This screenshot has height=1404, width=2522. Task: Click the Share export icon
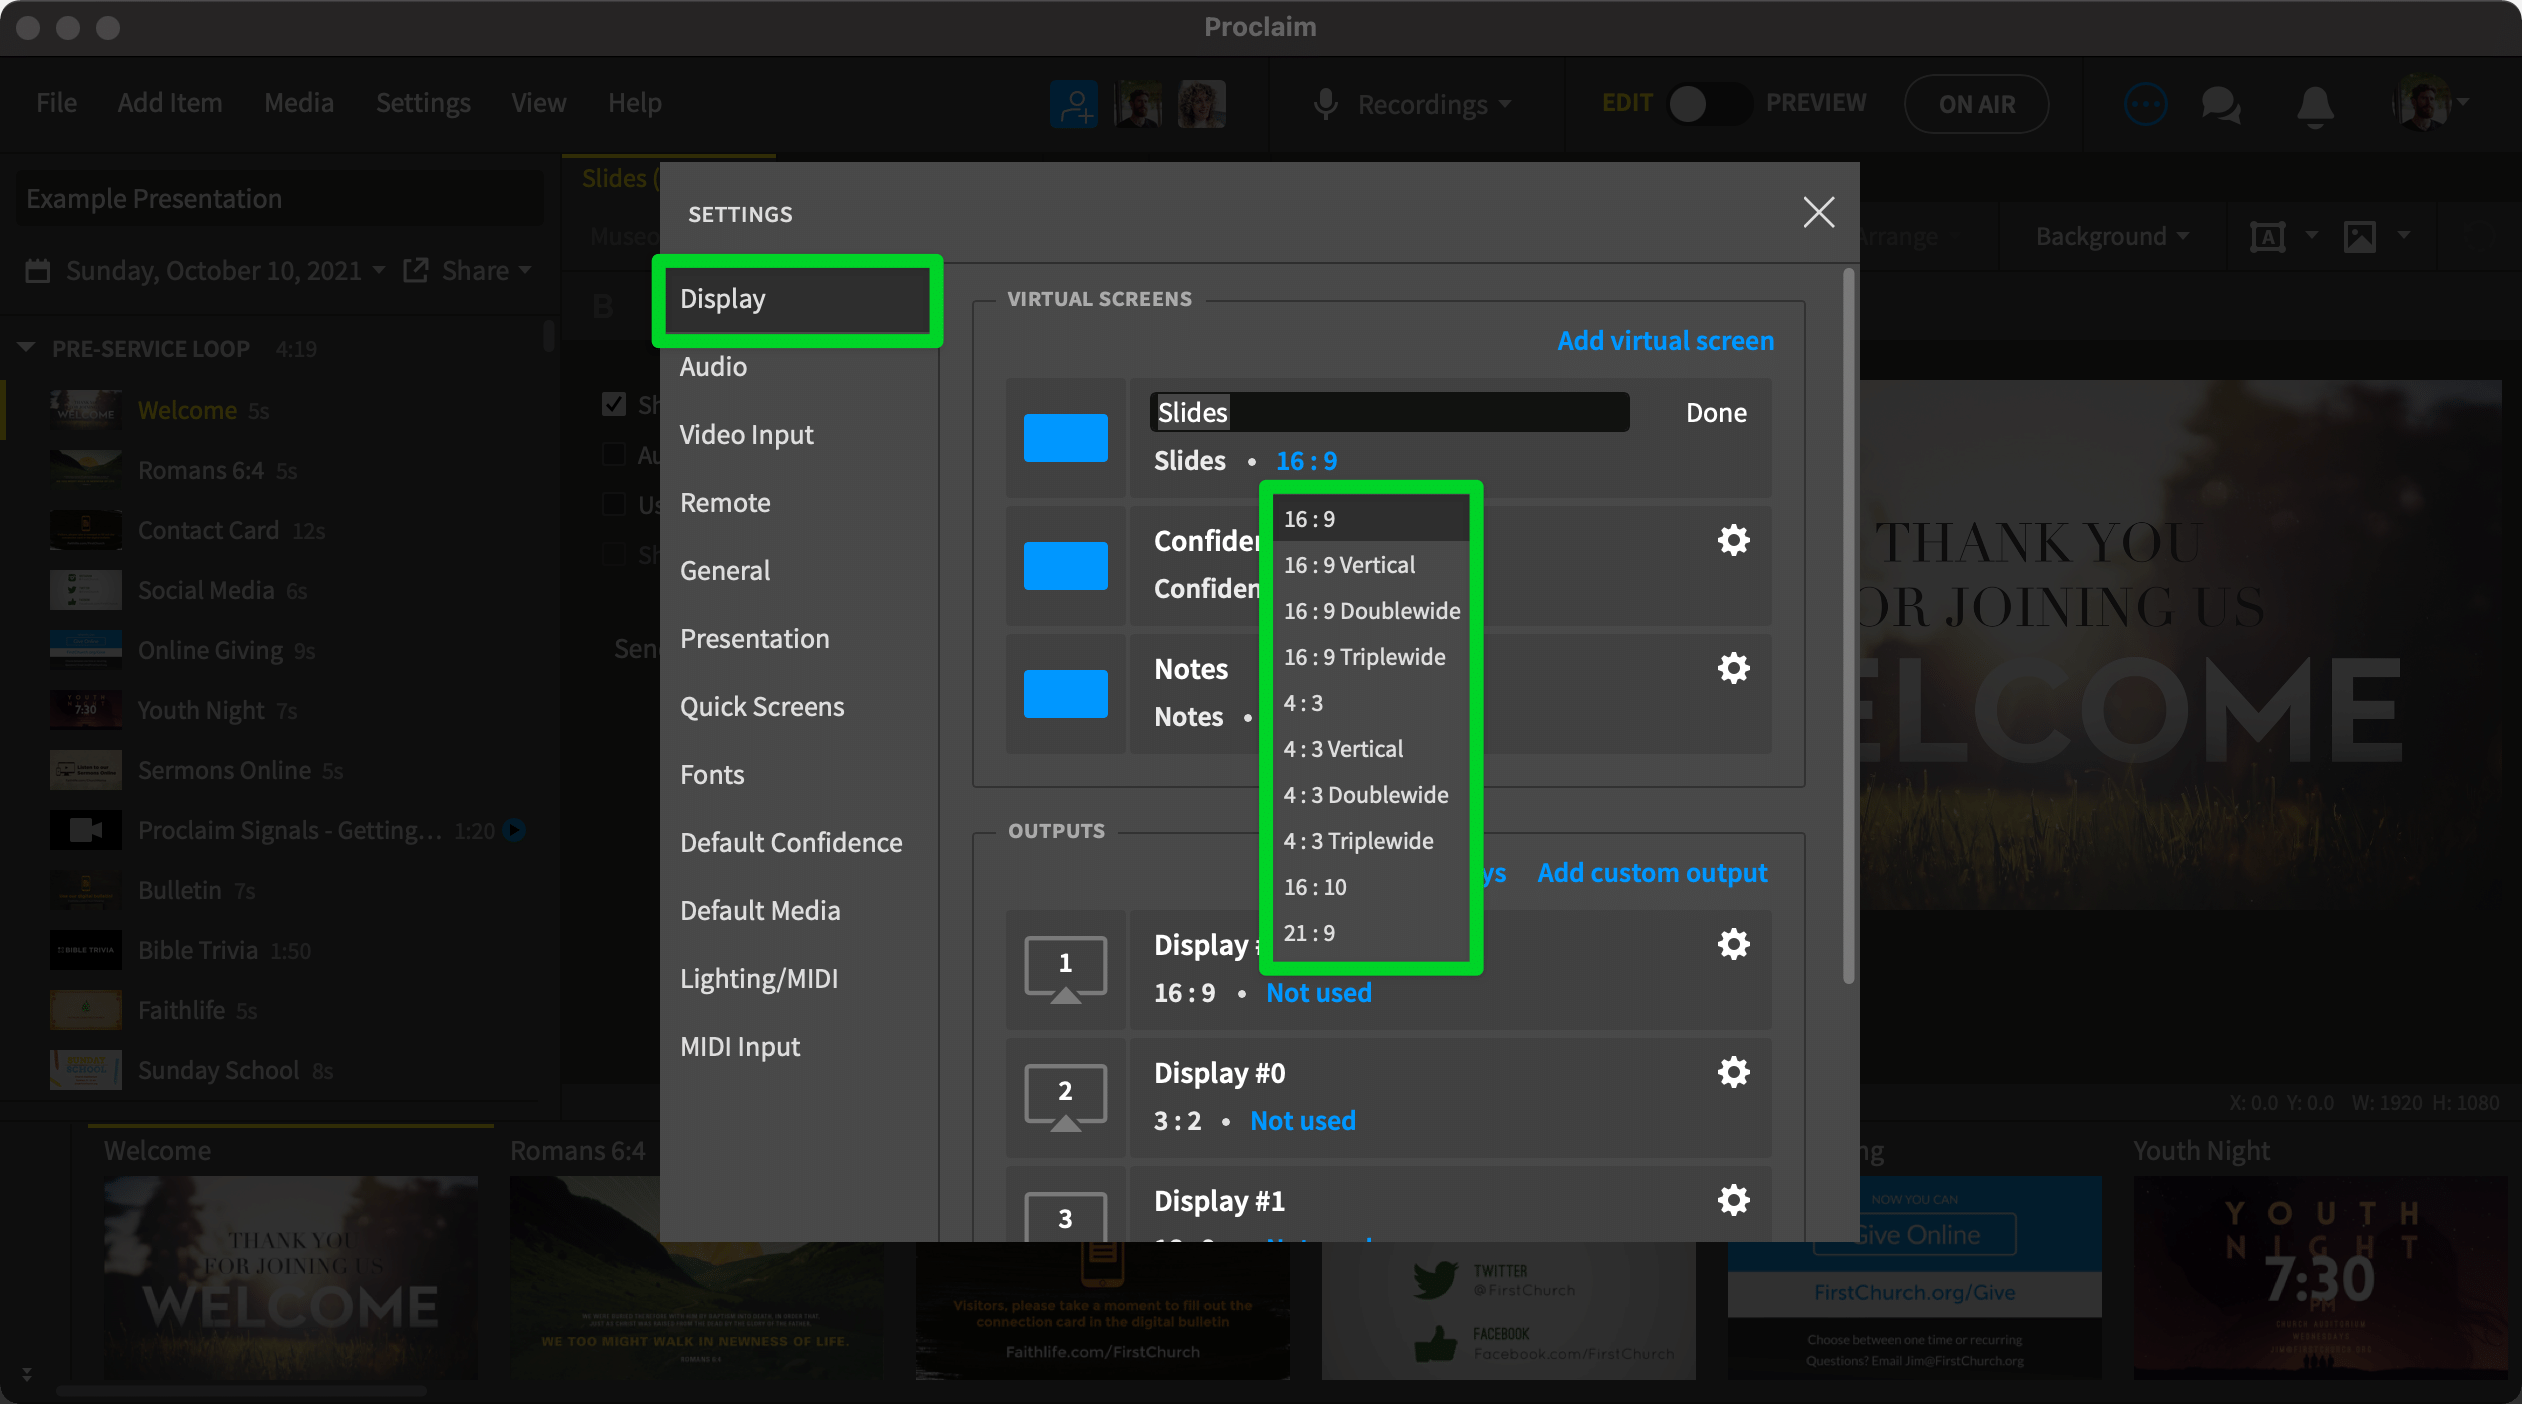415,270
